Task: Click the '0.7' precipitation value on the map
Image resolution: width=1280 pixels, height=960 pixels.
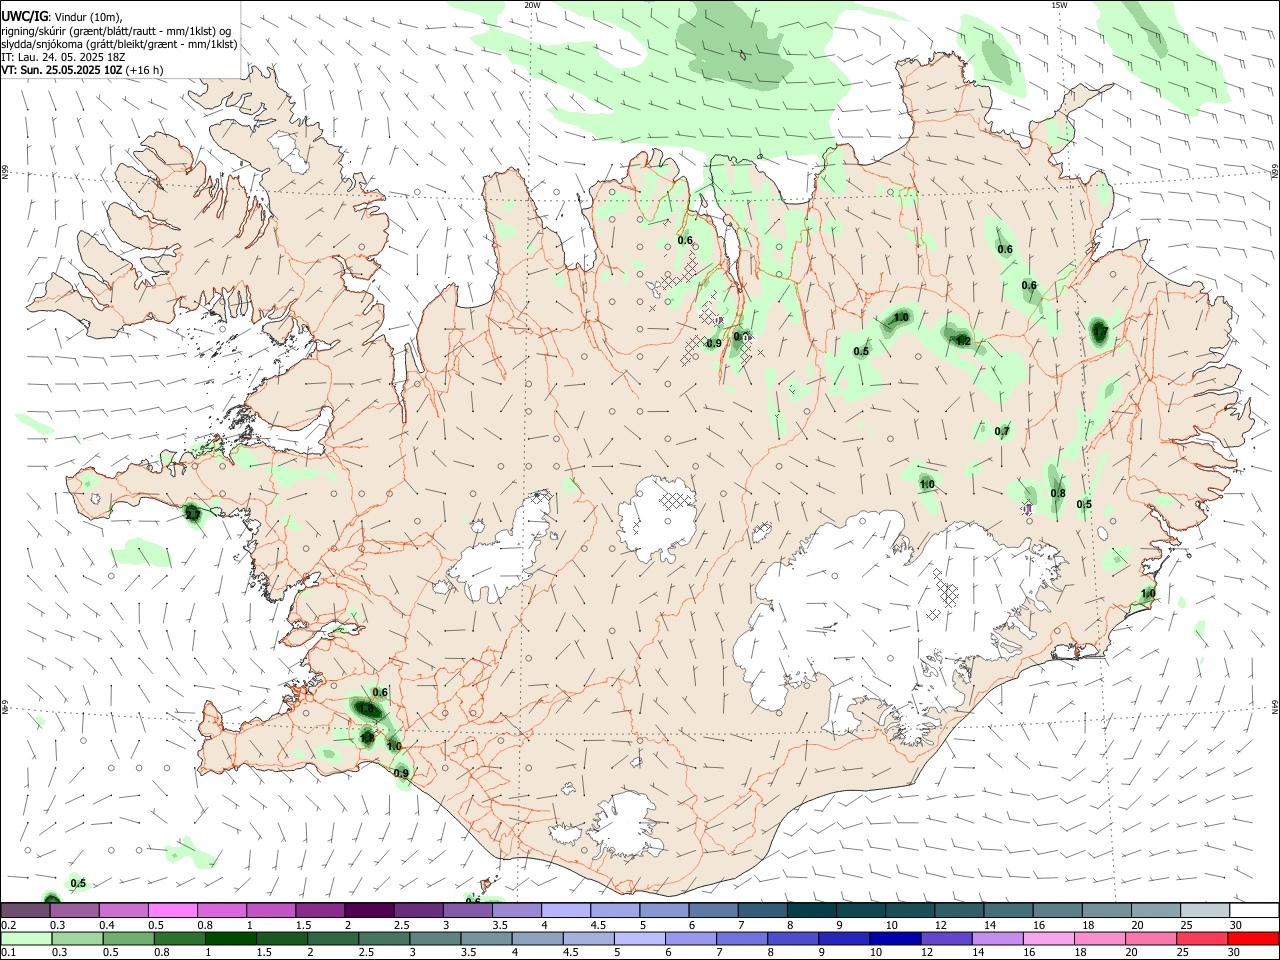Action: coord(1002,431)
